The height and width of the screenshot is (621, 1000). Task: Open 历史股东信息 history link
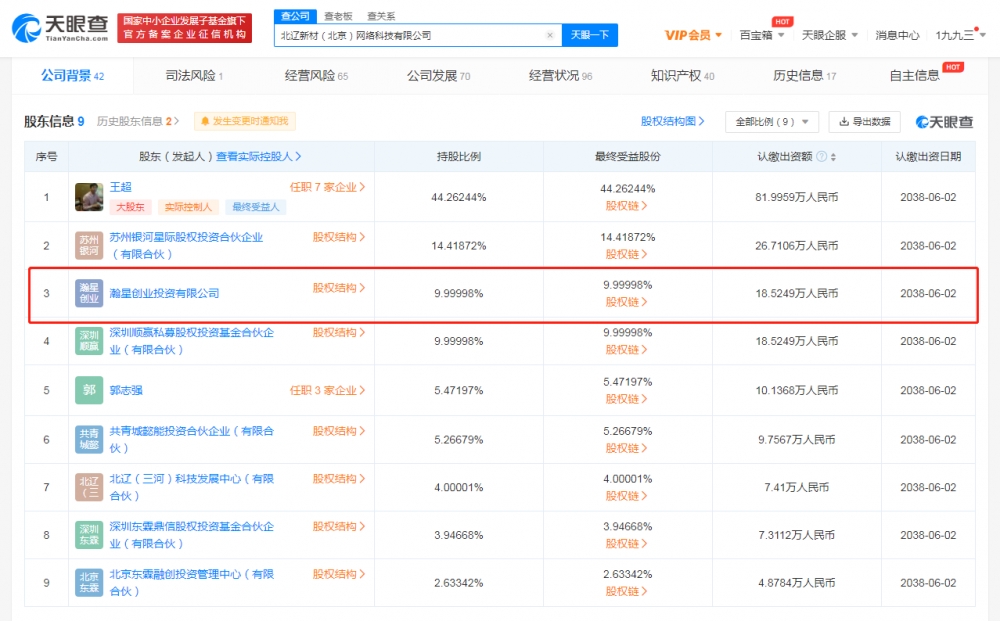137,121
